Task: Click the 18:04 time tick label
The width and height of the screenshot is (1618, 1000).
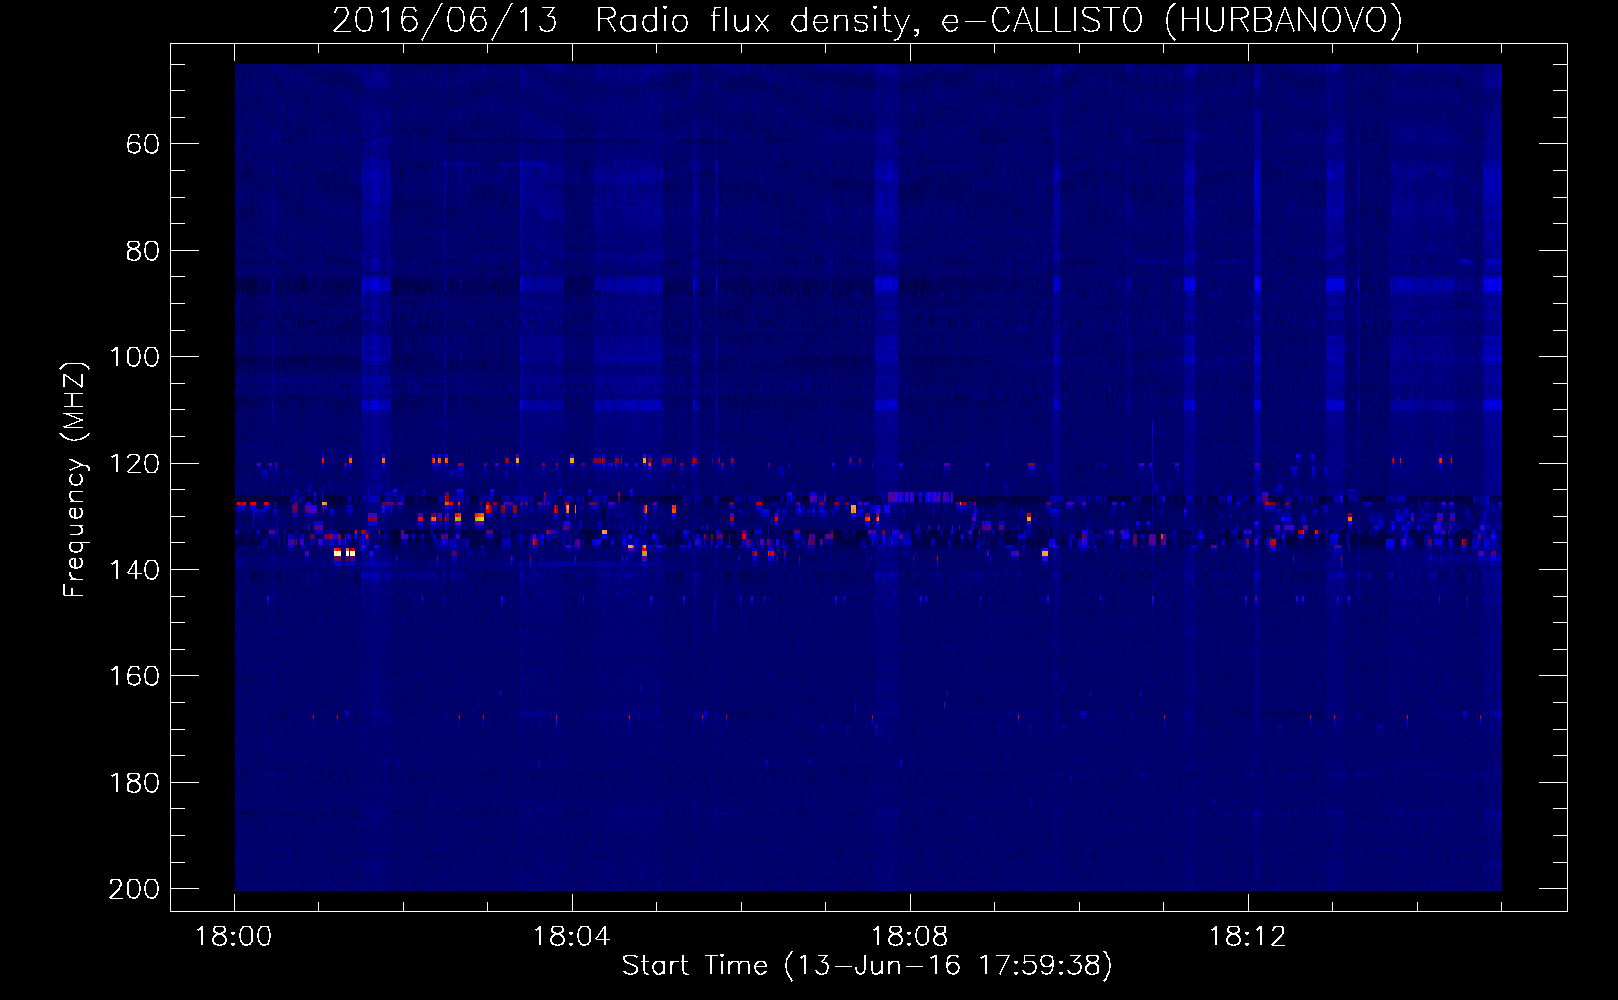Action: coord(571,937)
